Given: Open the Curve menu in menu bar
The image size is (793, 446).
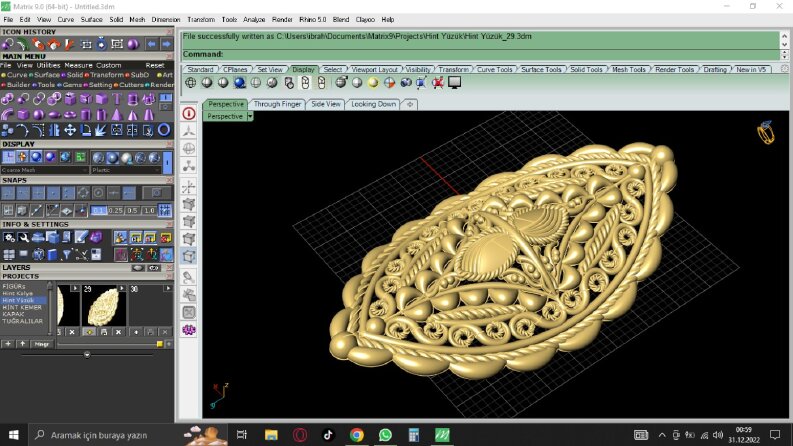Looking at the screenshot, I should coord(66,19).
